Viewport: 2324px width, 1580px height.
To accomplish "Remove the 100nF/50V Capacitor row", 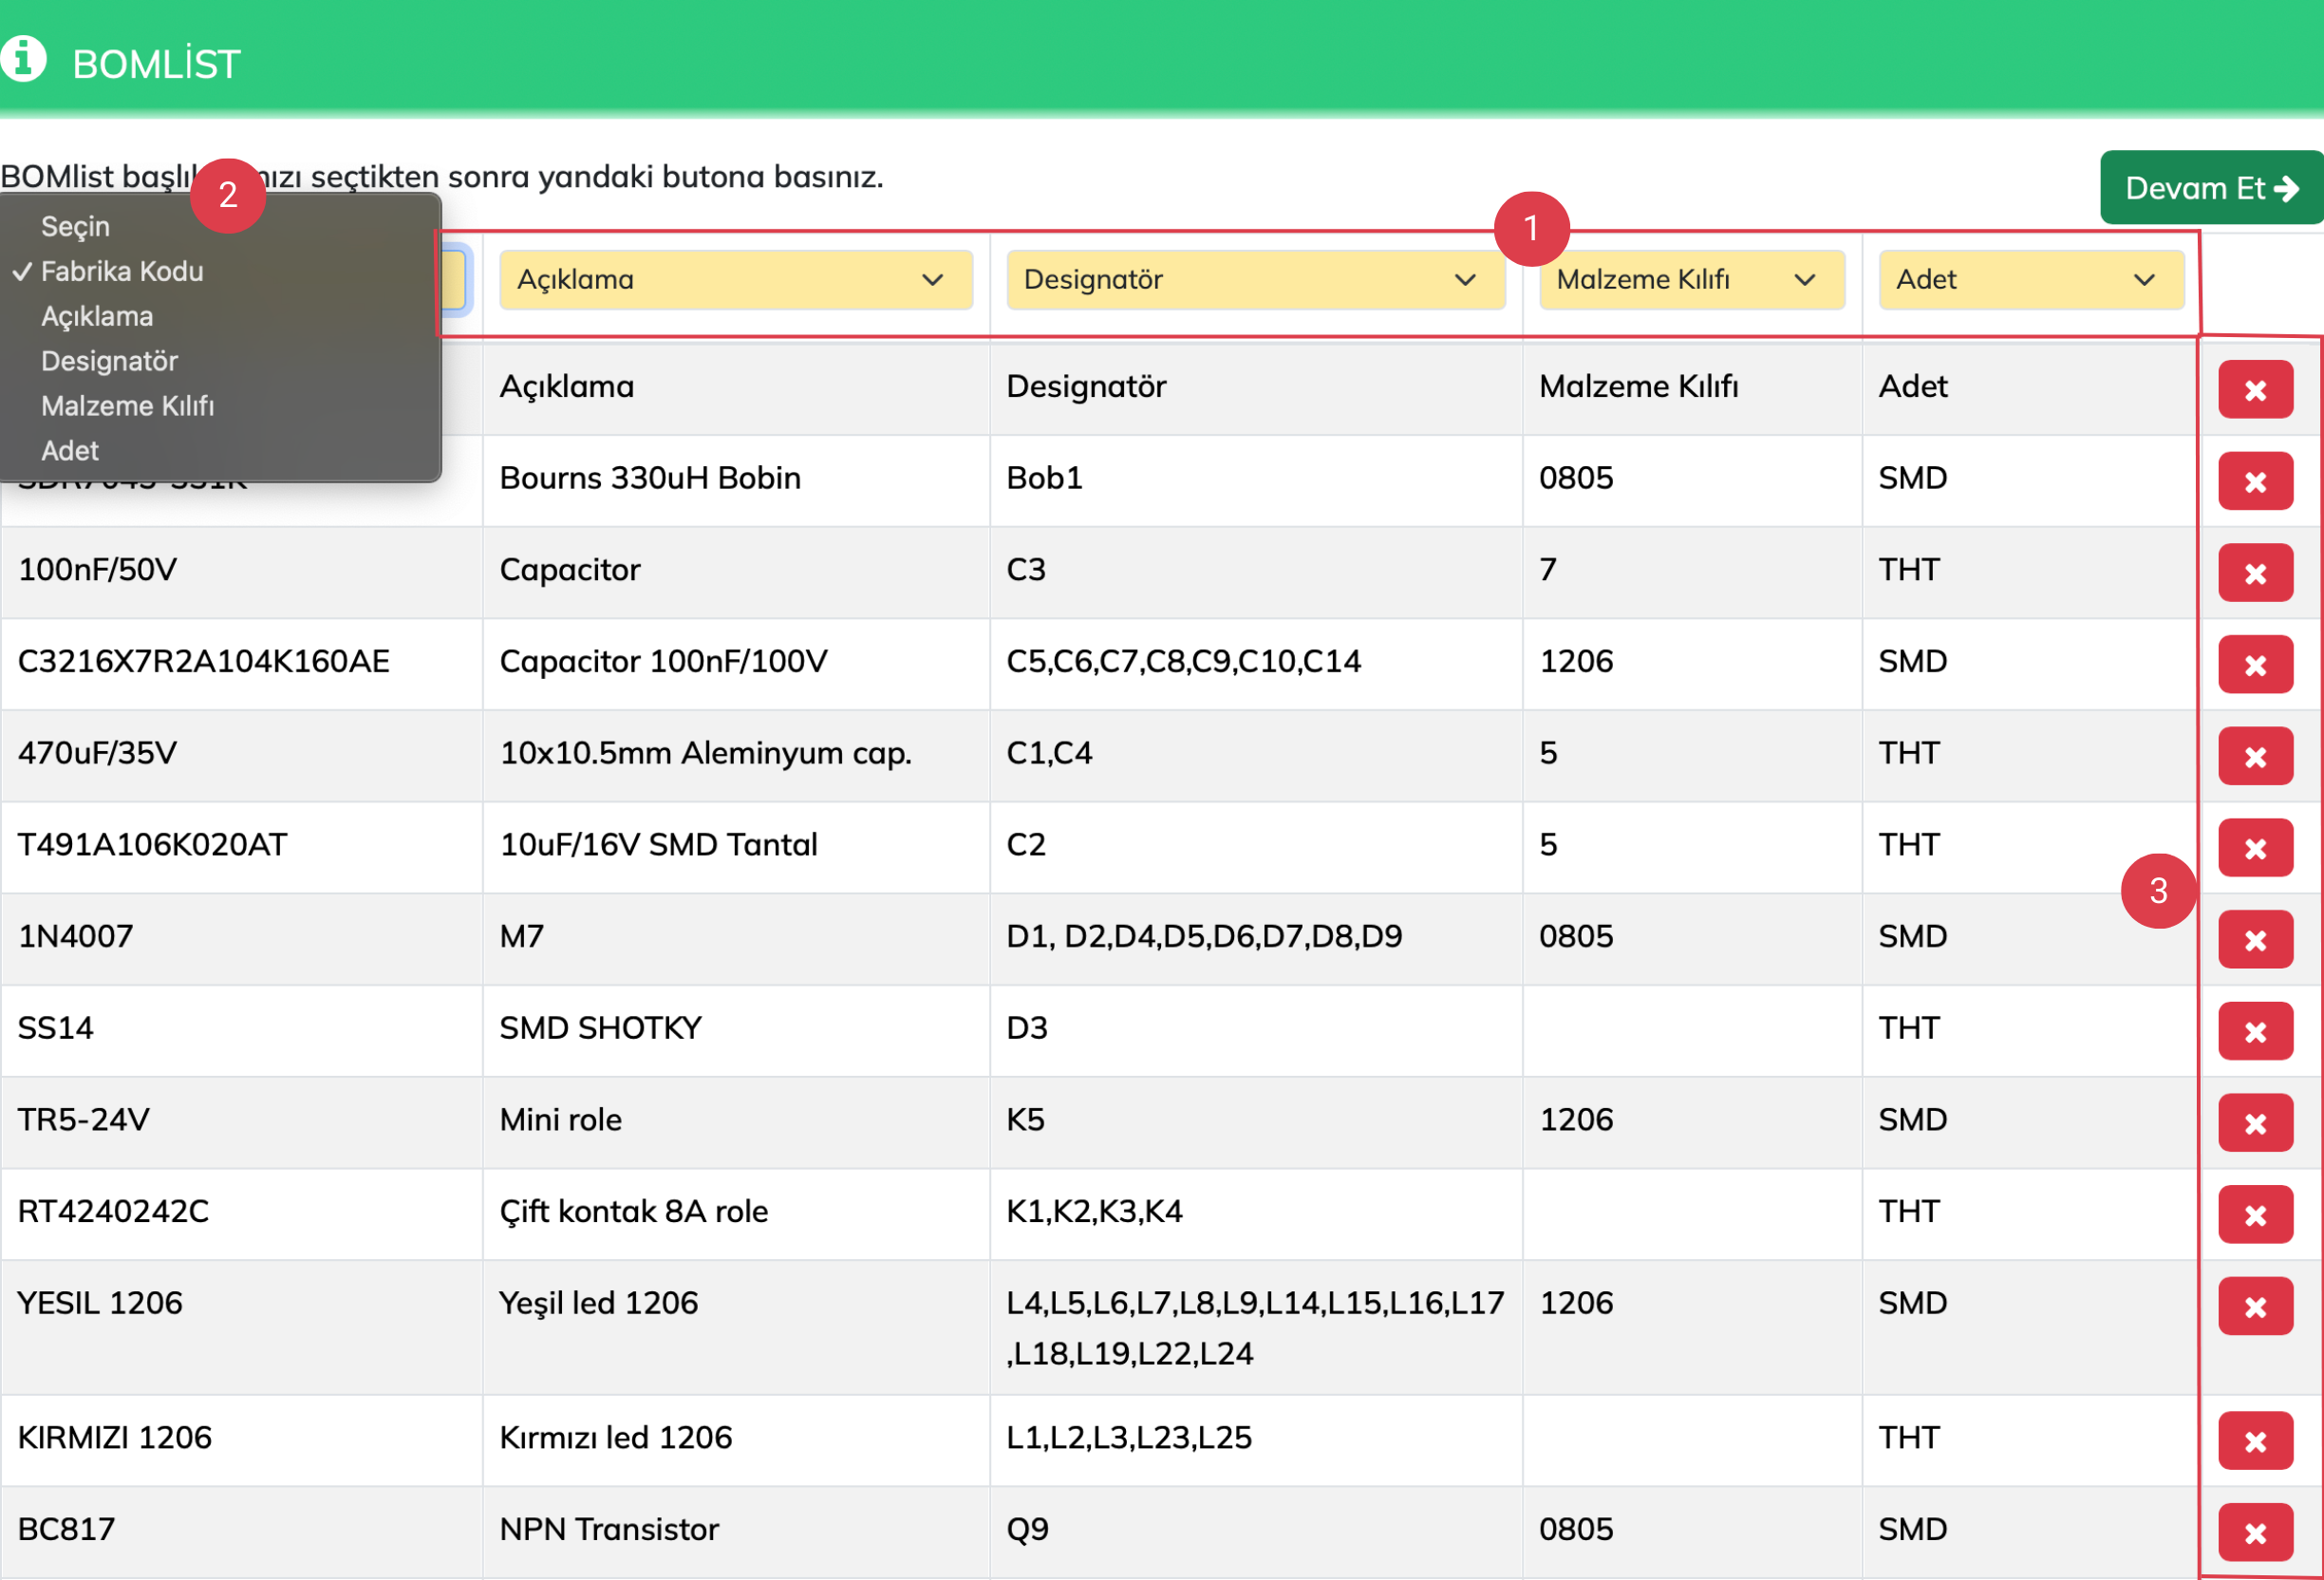I will 2254,573.
